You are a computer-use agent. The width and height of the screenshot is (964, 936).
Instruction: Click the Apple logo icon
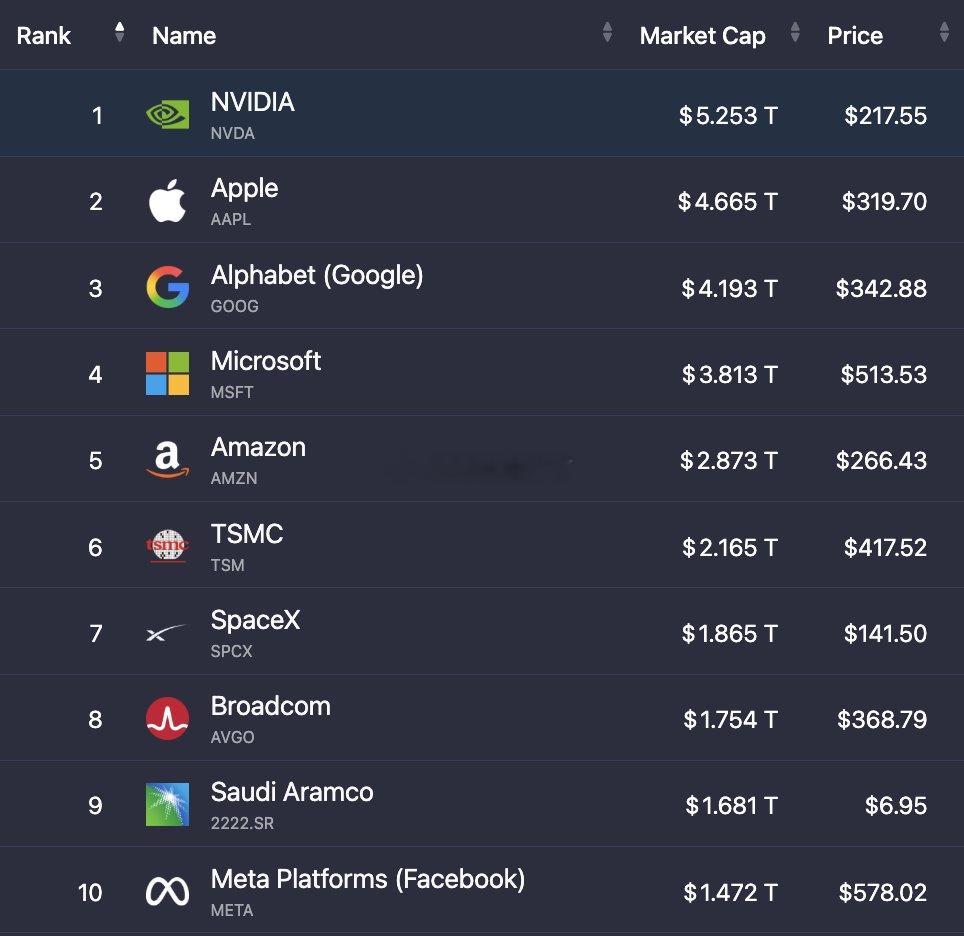[167, 201]
